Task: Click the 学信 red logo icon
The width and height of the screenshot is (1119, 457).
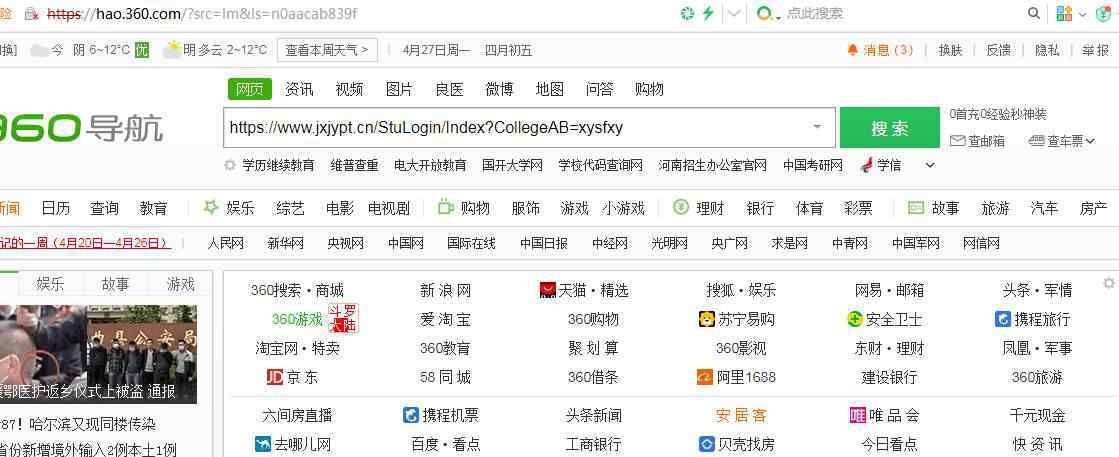Action: (867, 165)
